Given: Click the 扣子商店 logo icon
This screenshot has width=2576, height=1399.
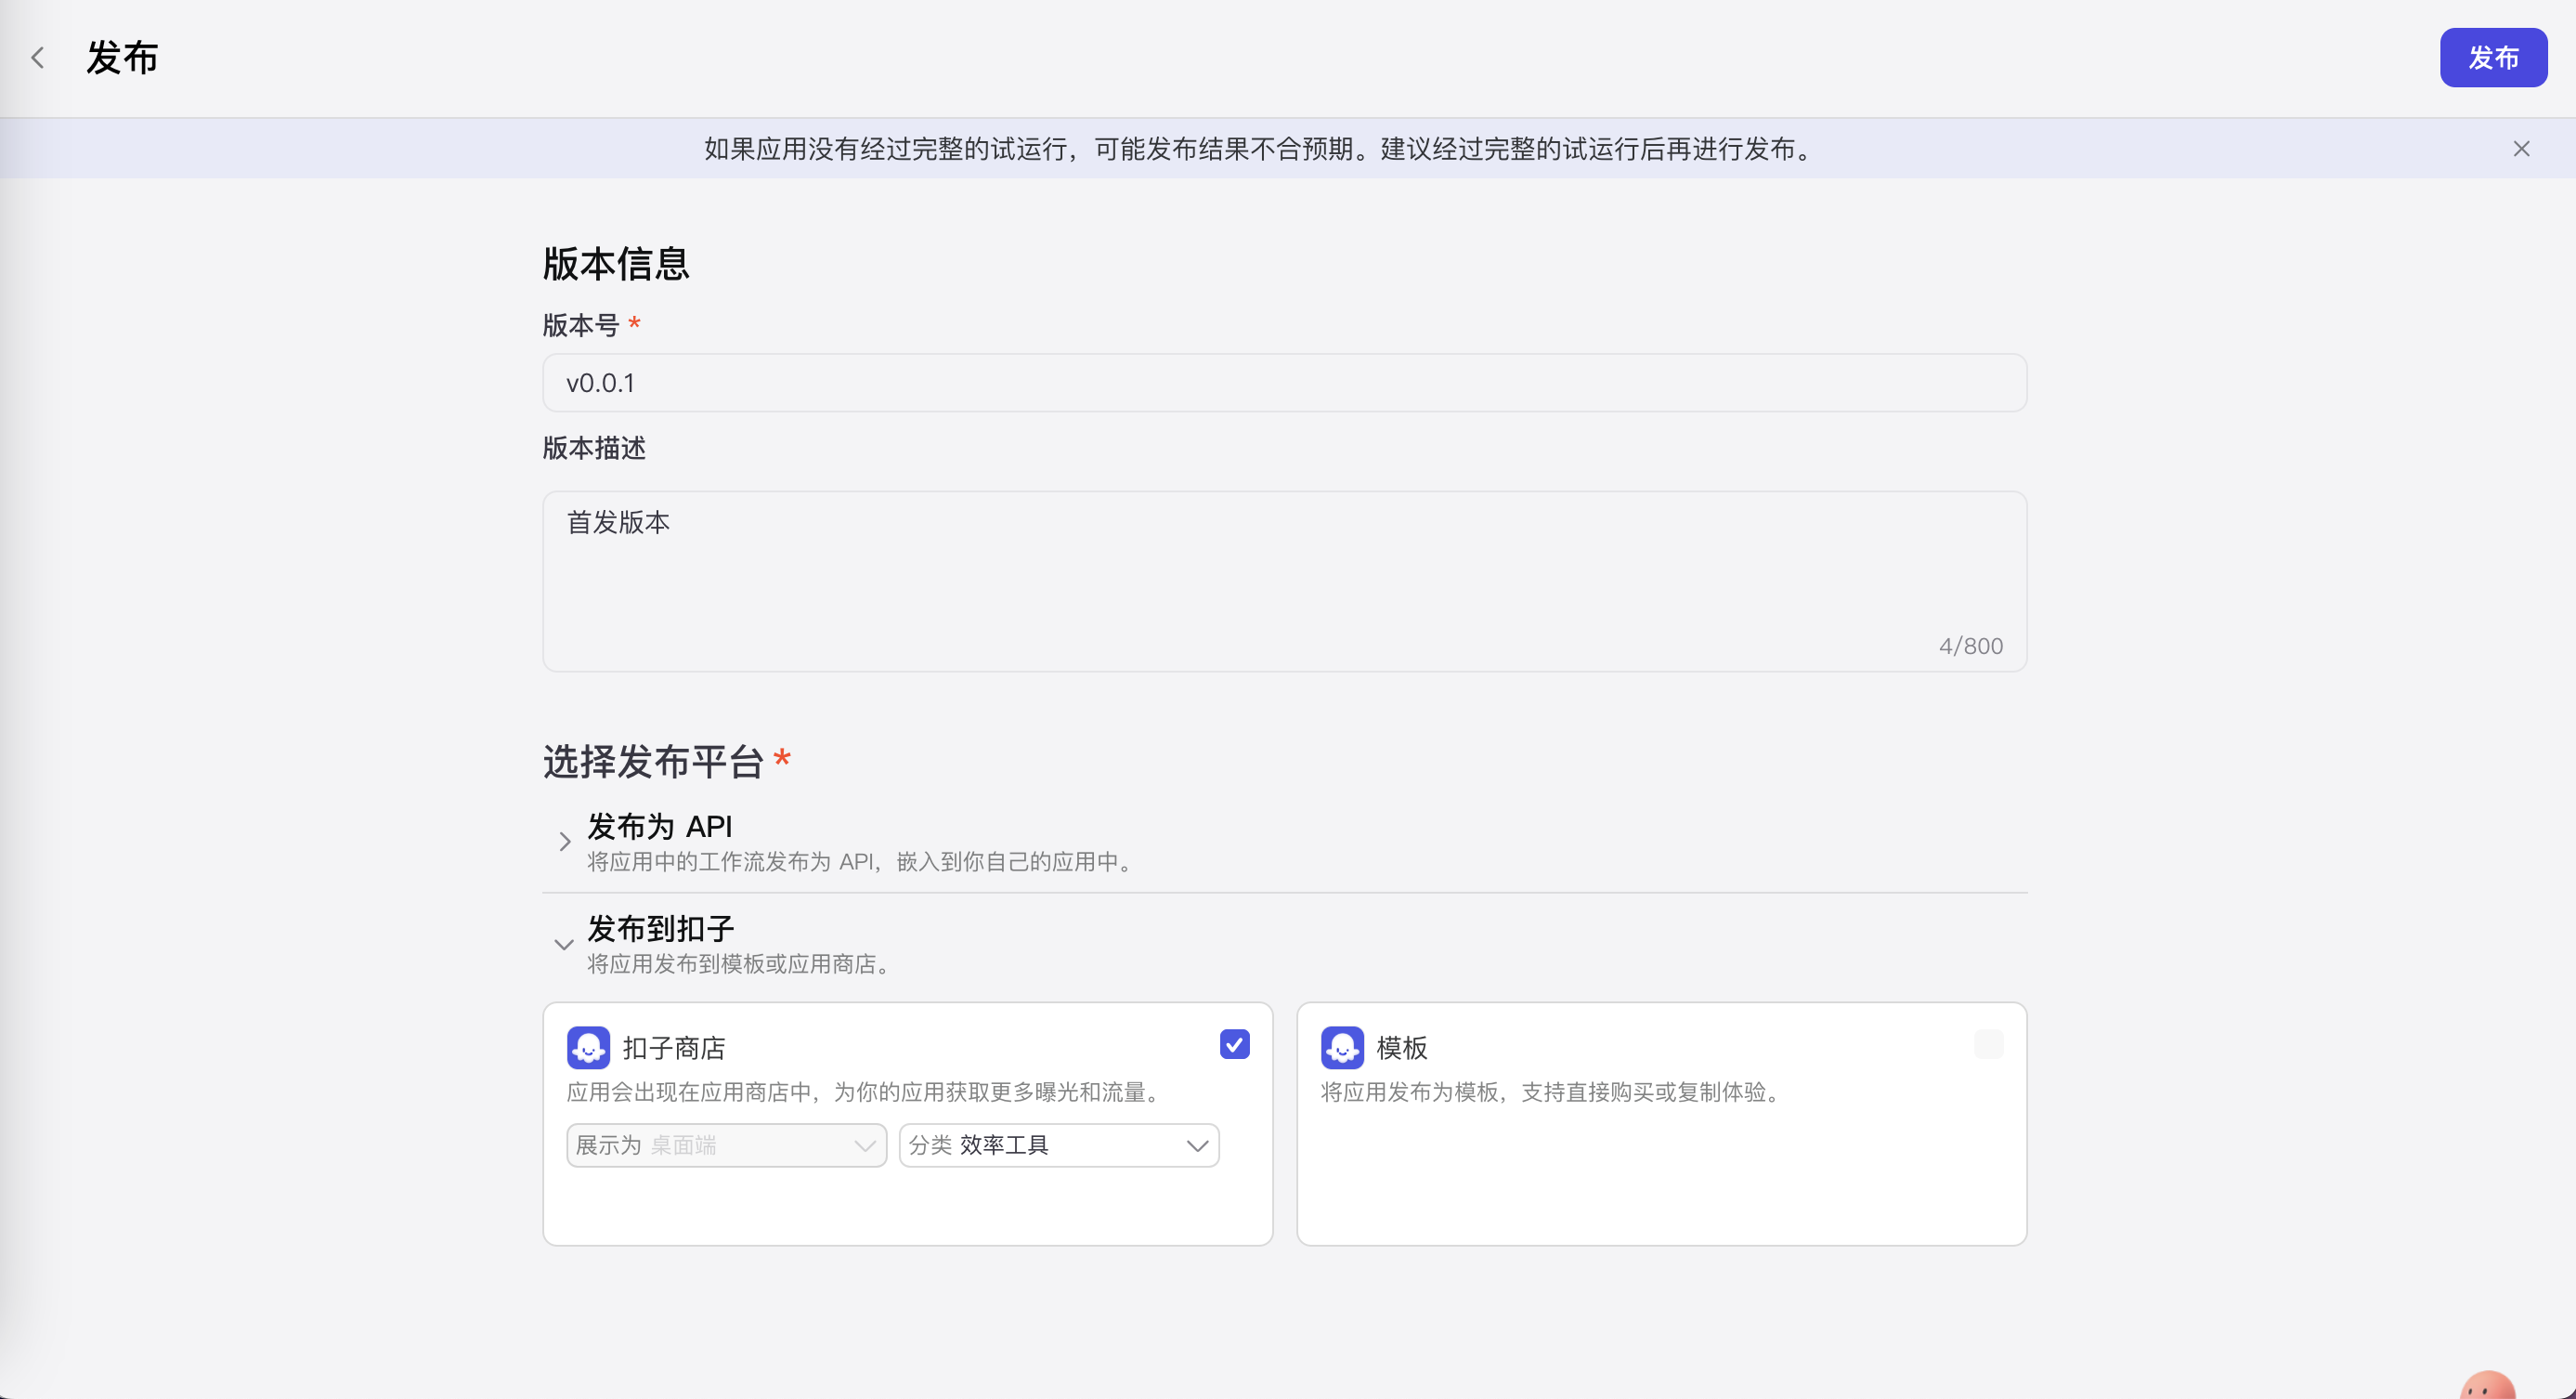Looking at the screenshot, I should click(x=588, y=1047).
